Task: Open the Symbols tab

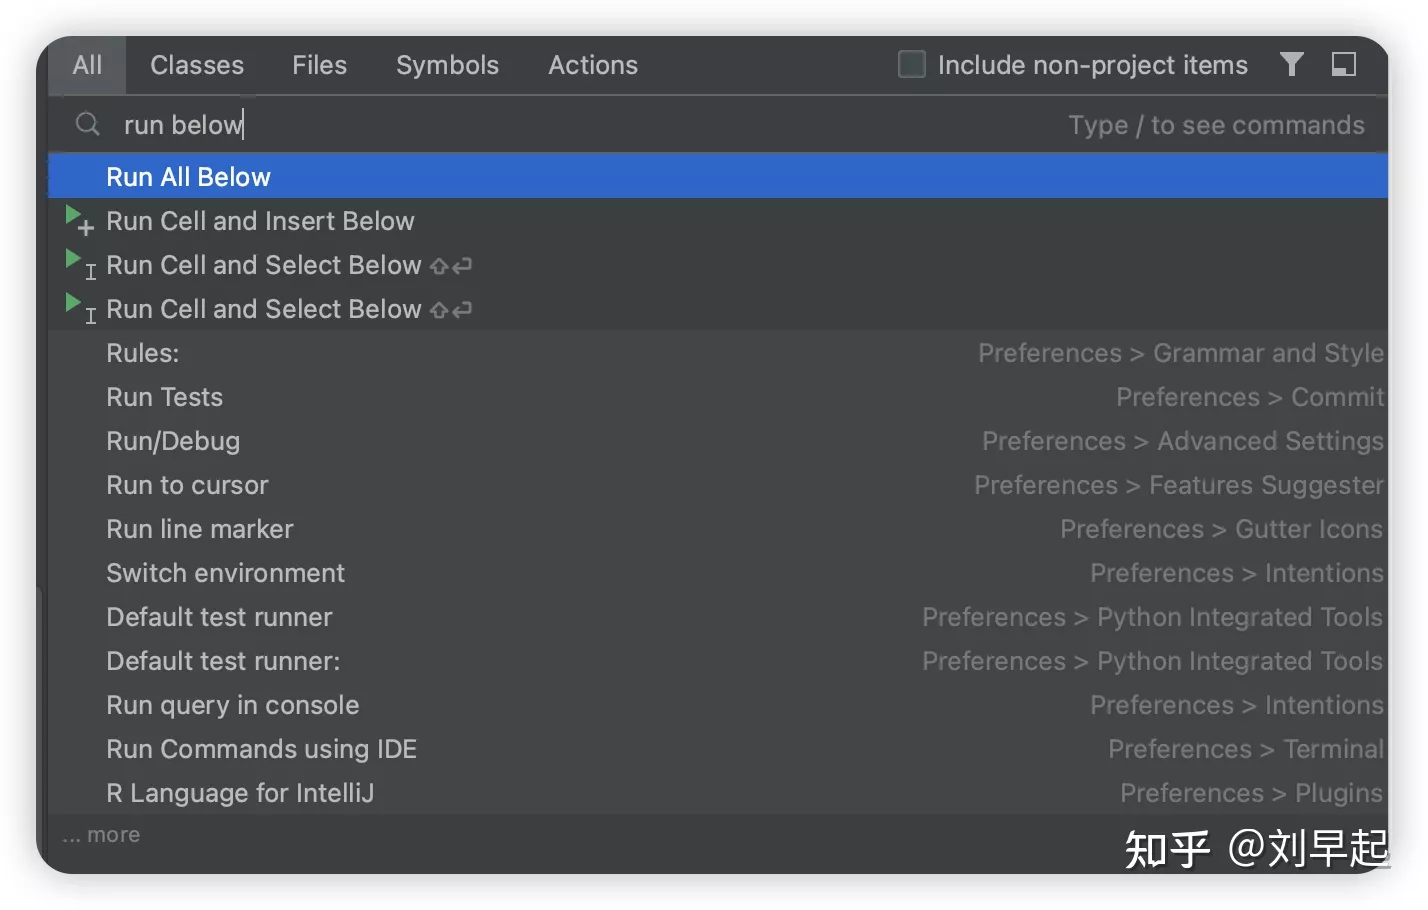Action: [447, 65]
